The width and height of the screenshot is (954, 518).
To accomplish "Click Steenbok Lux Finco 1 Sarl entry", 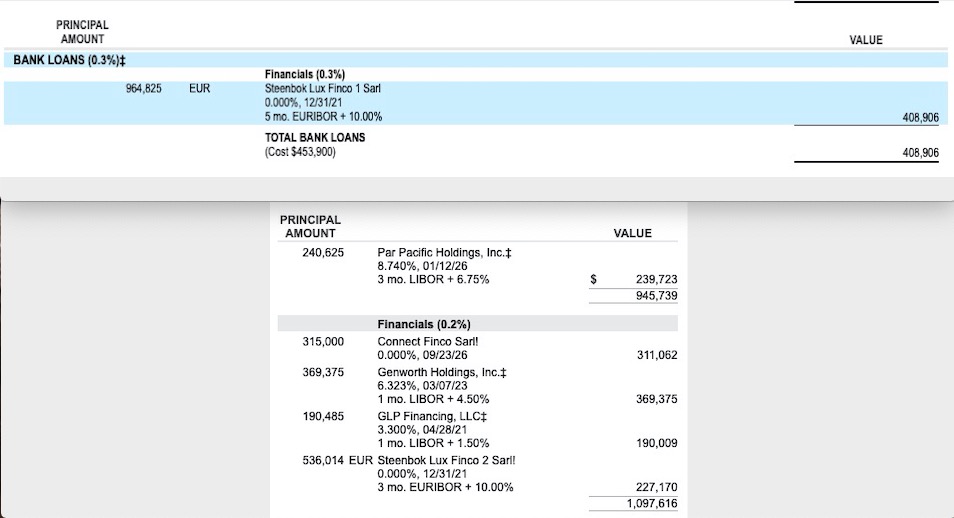I will point(322,88).
